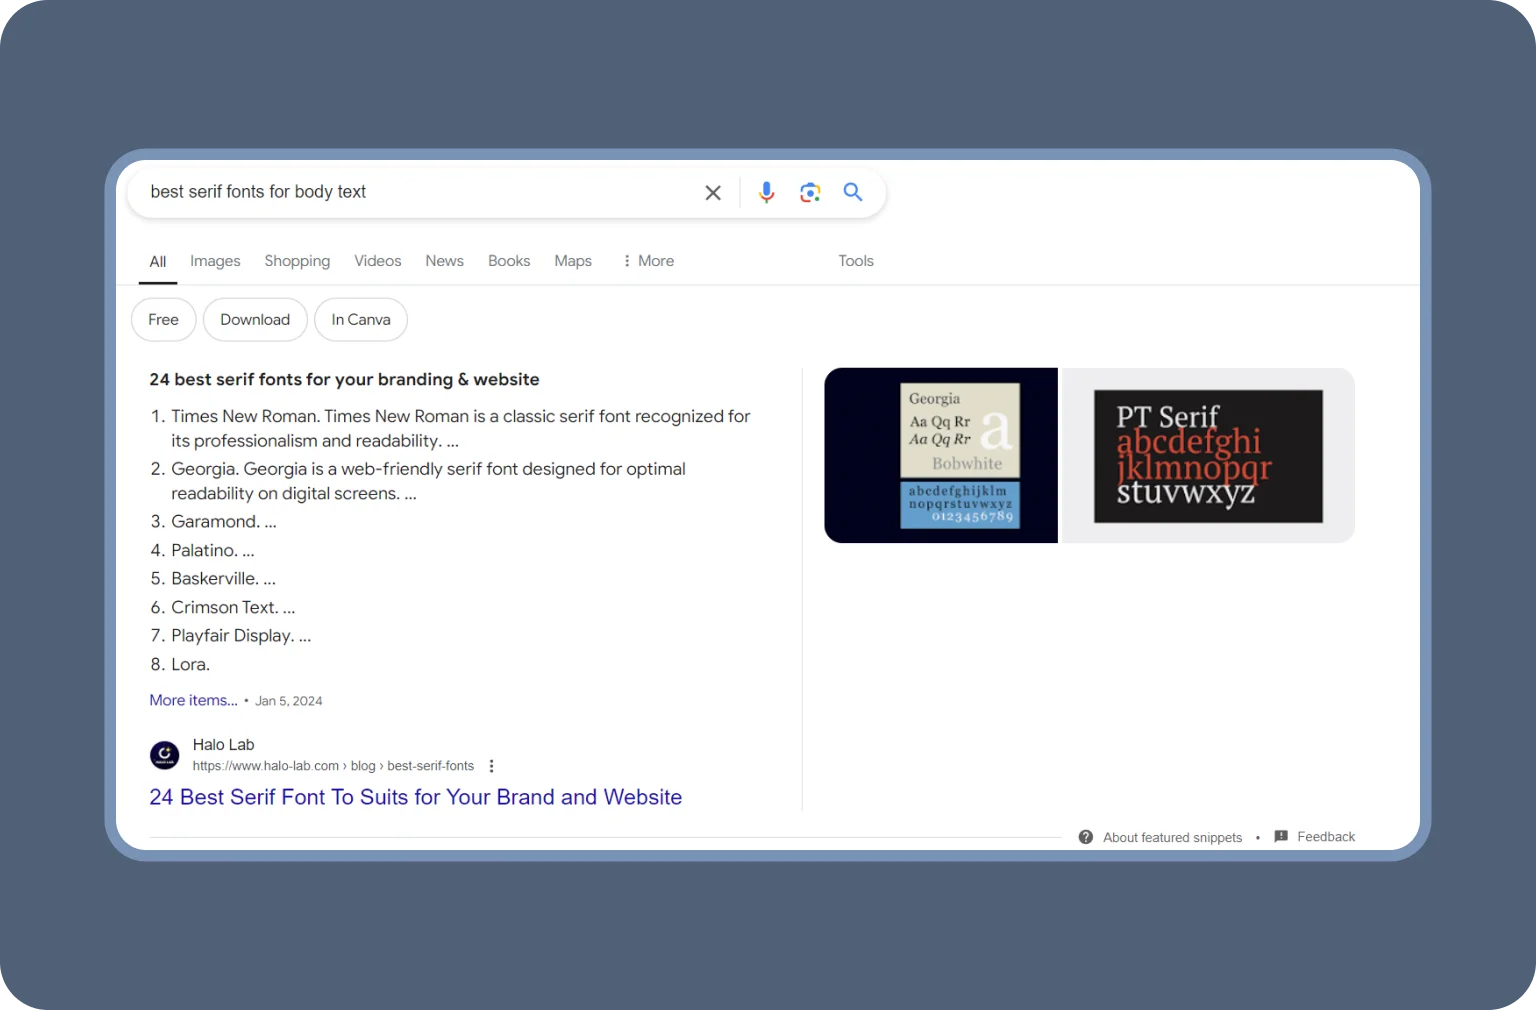Click the Lora list entry
The image size is (1536, 1010).
(x=190, y=665)
